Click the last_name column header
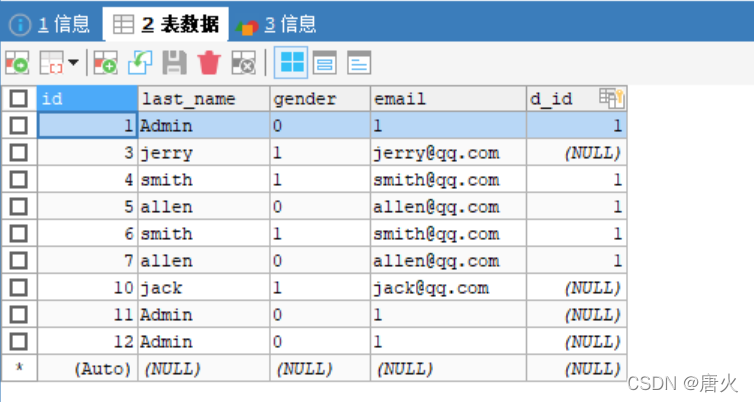This screenshot has height=402, width=754. coord(204,99)
